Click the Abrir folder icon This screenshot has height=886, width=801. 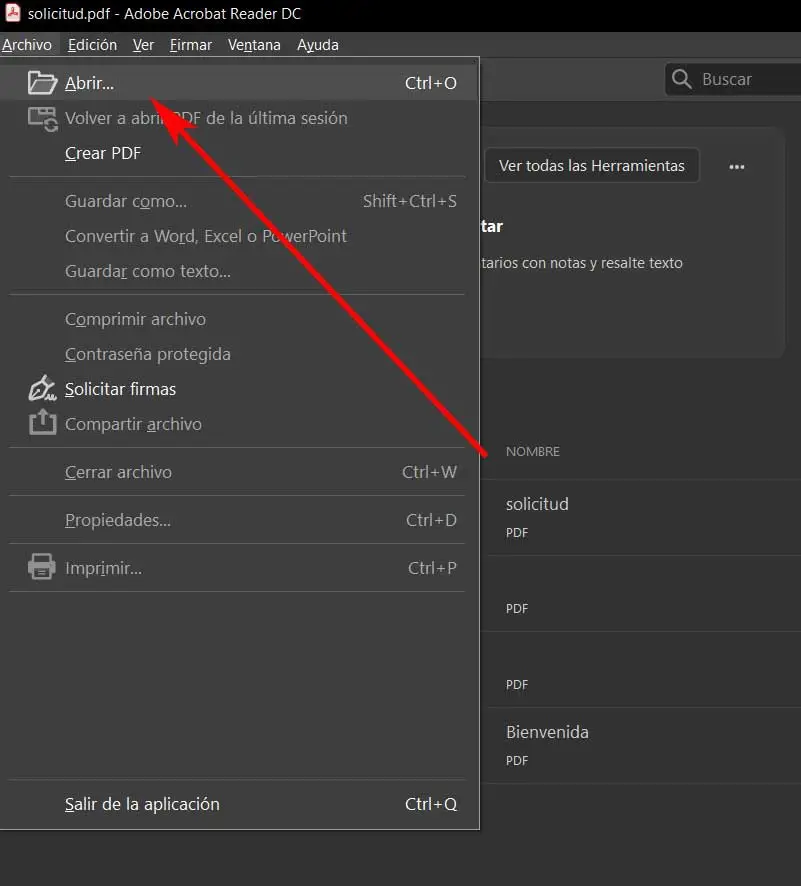42,82
